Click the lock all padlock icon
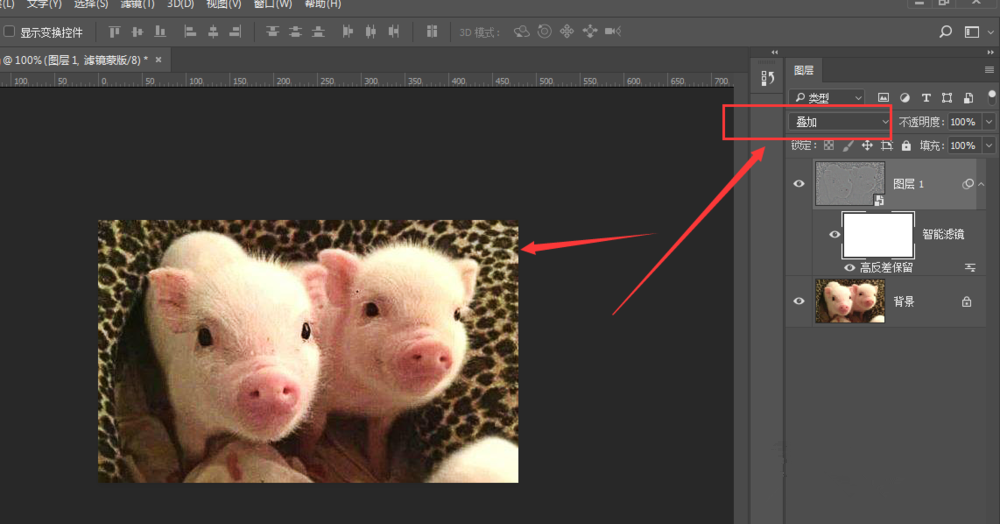The image size is (1000, 524). click(906, 146)
